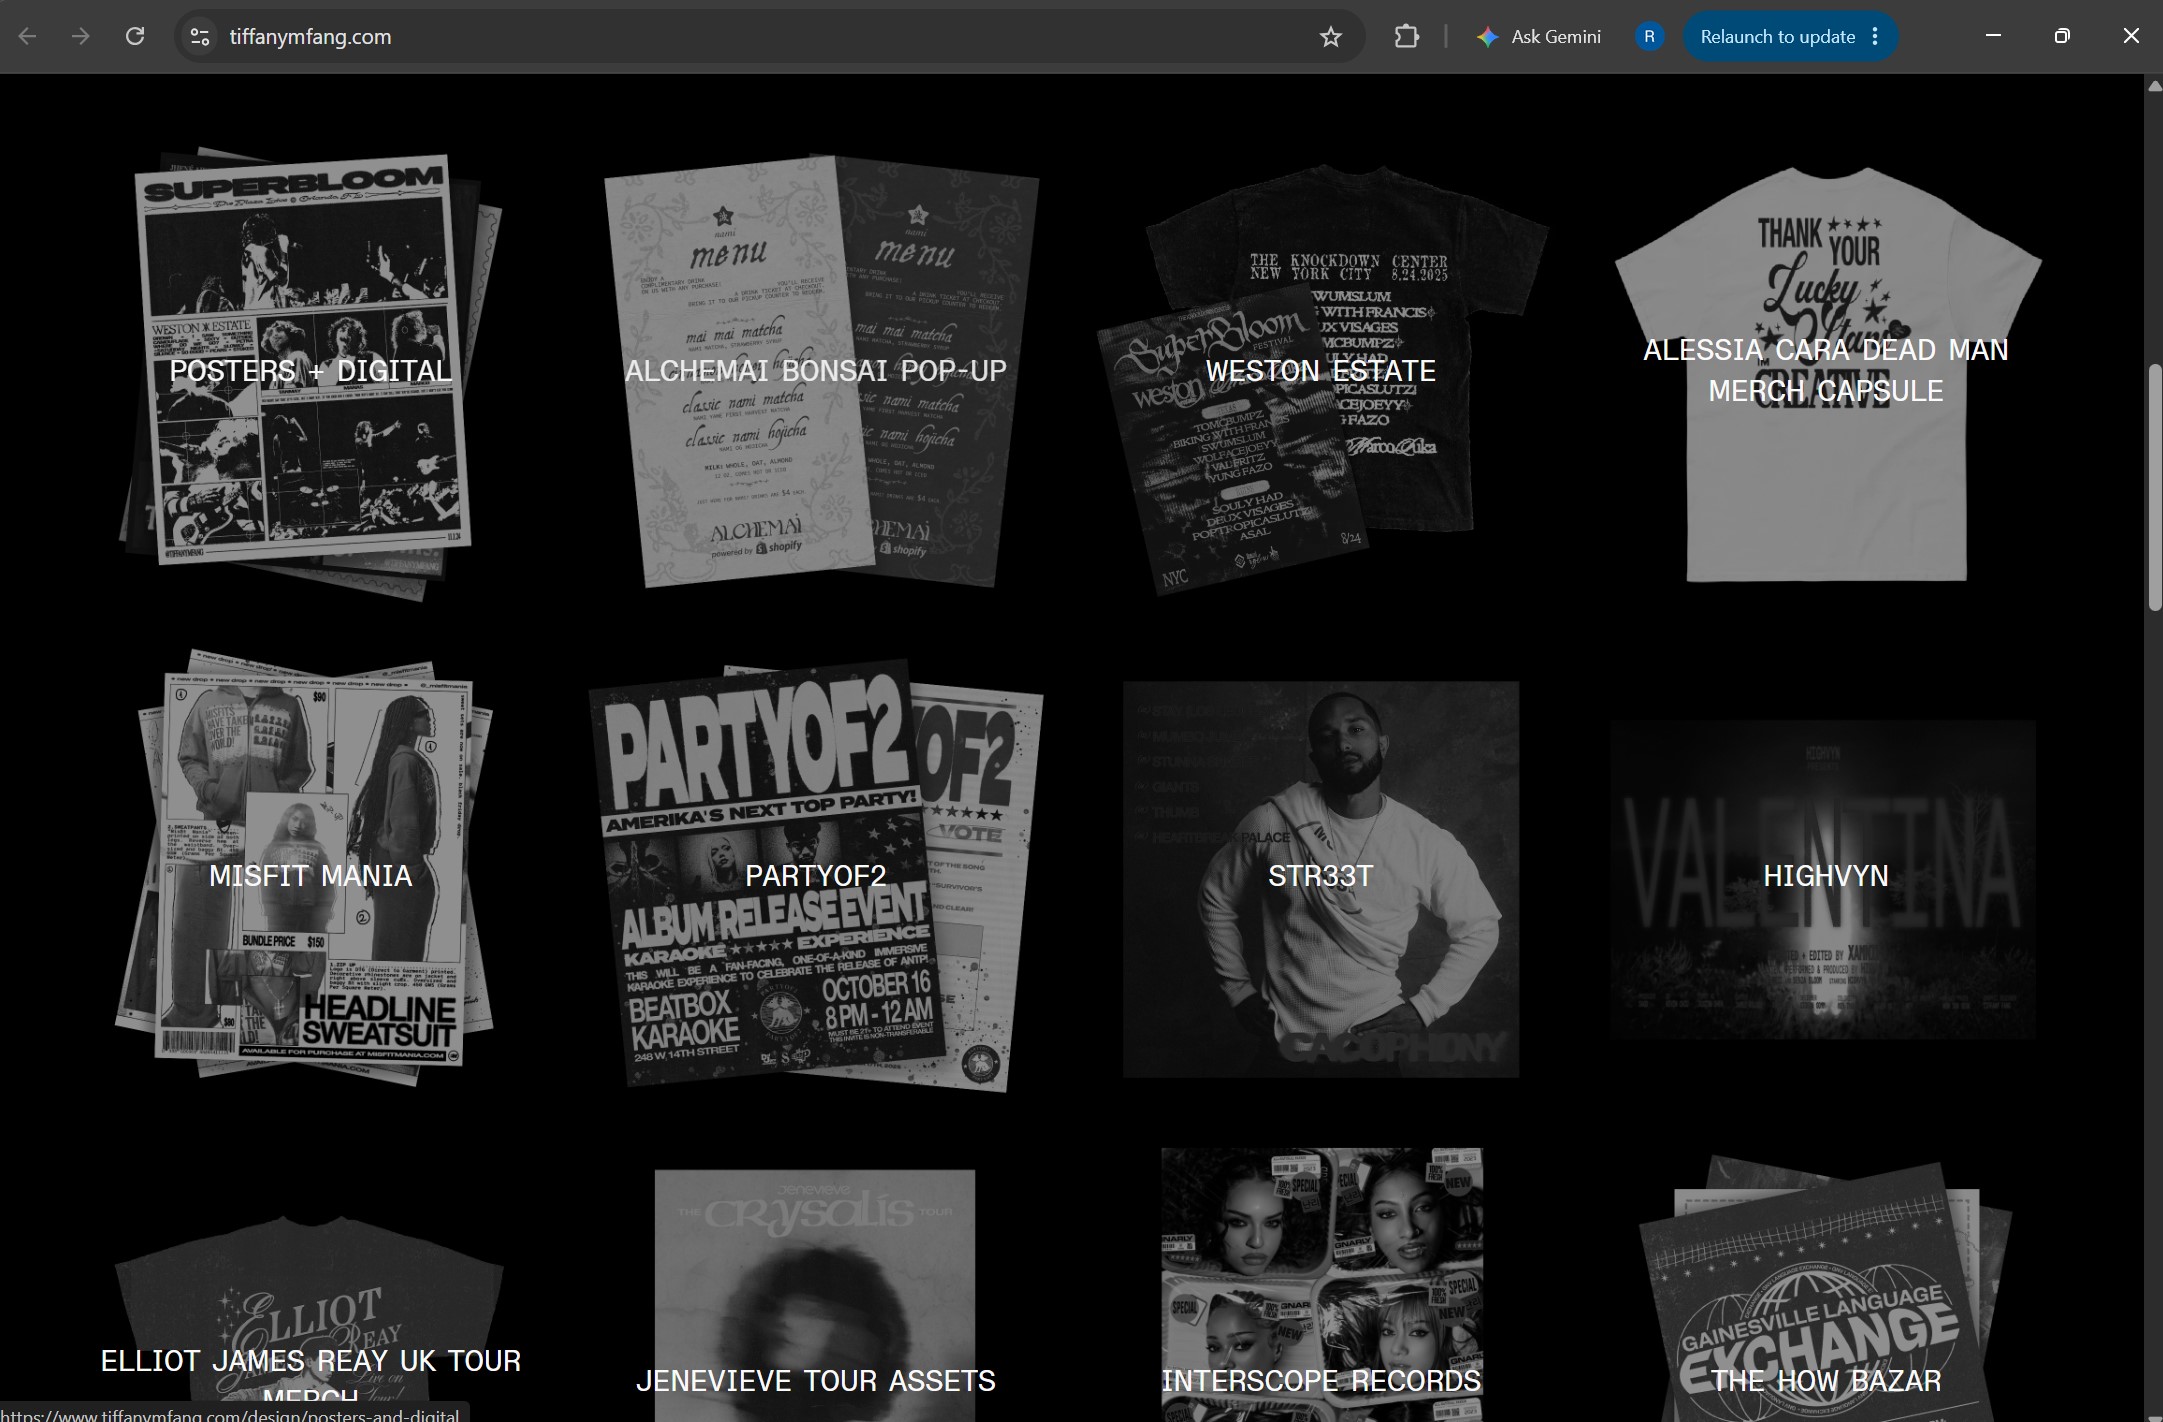Click Relaunch to update button
Screen dimensions: 2163x1422
pos(1777,37)
